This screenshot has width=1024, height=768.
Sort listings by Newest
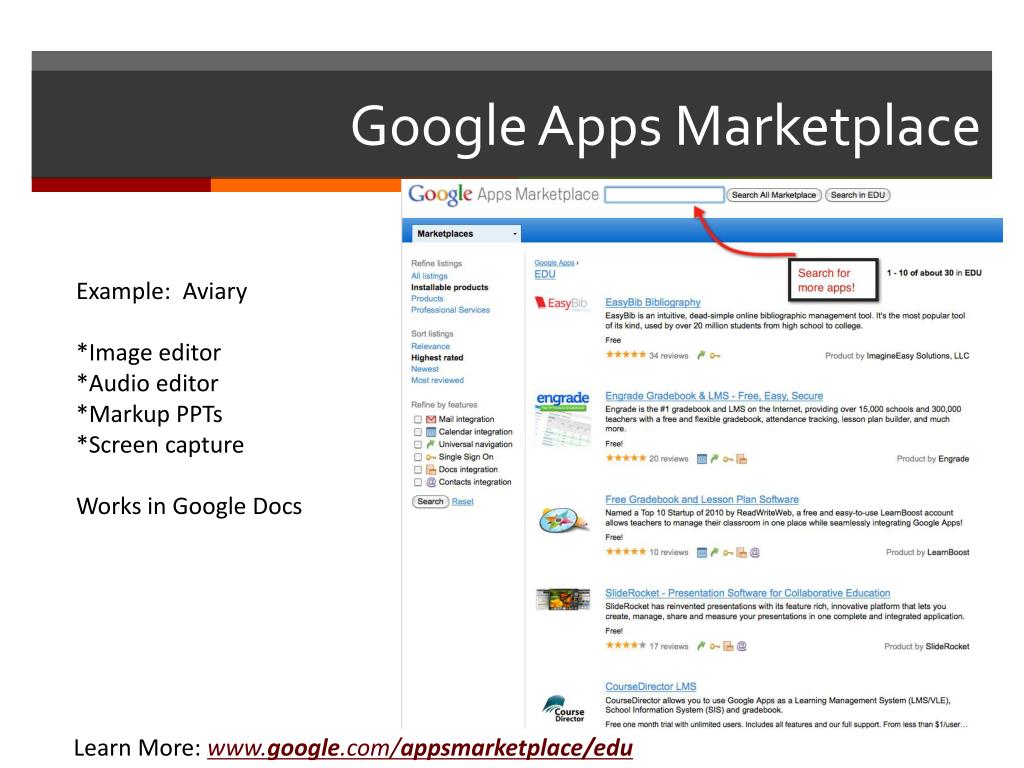(x=425, y=369)
